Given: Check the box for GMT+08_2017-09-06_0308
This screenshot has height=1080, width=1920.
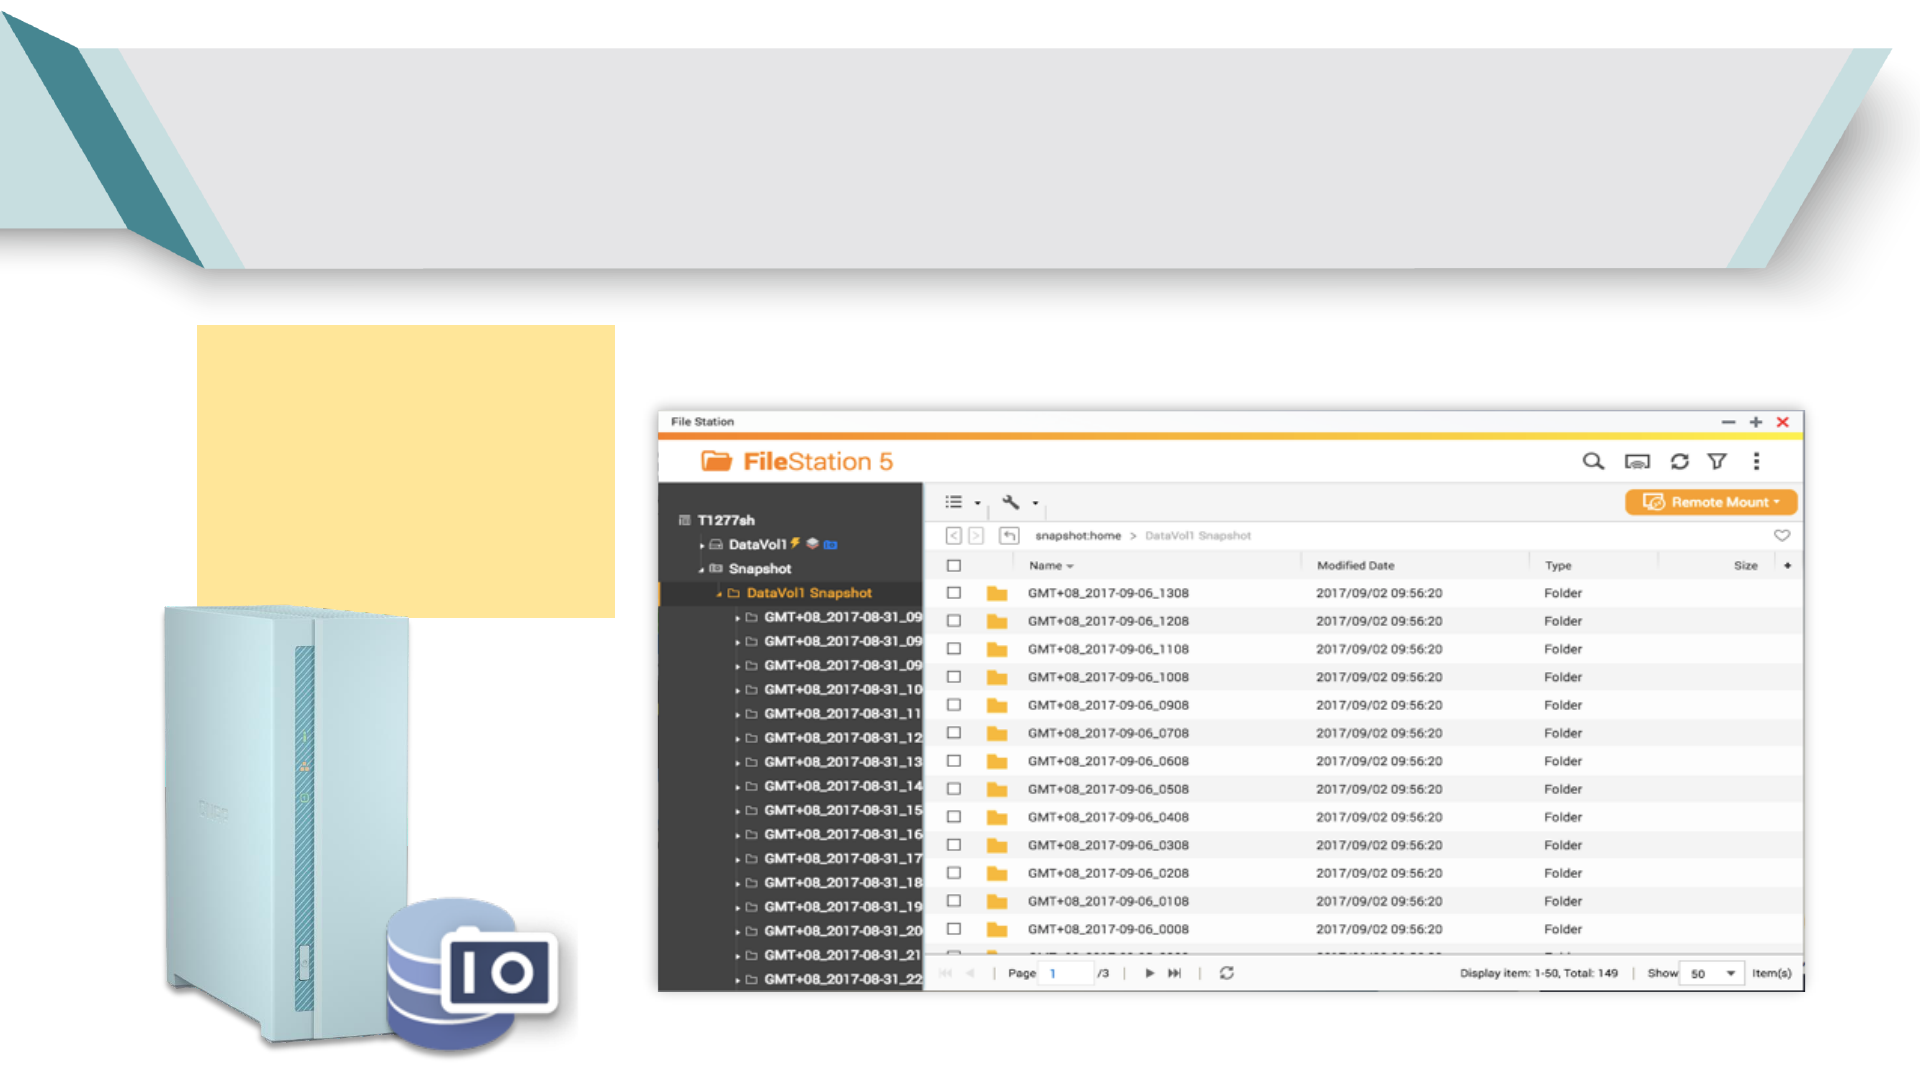Looking at the screenshot, I should point(954,845).
